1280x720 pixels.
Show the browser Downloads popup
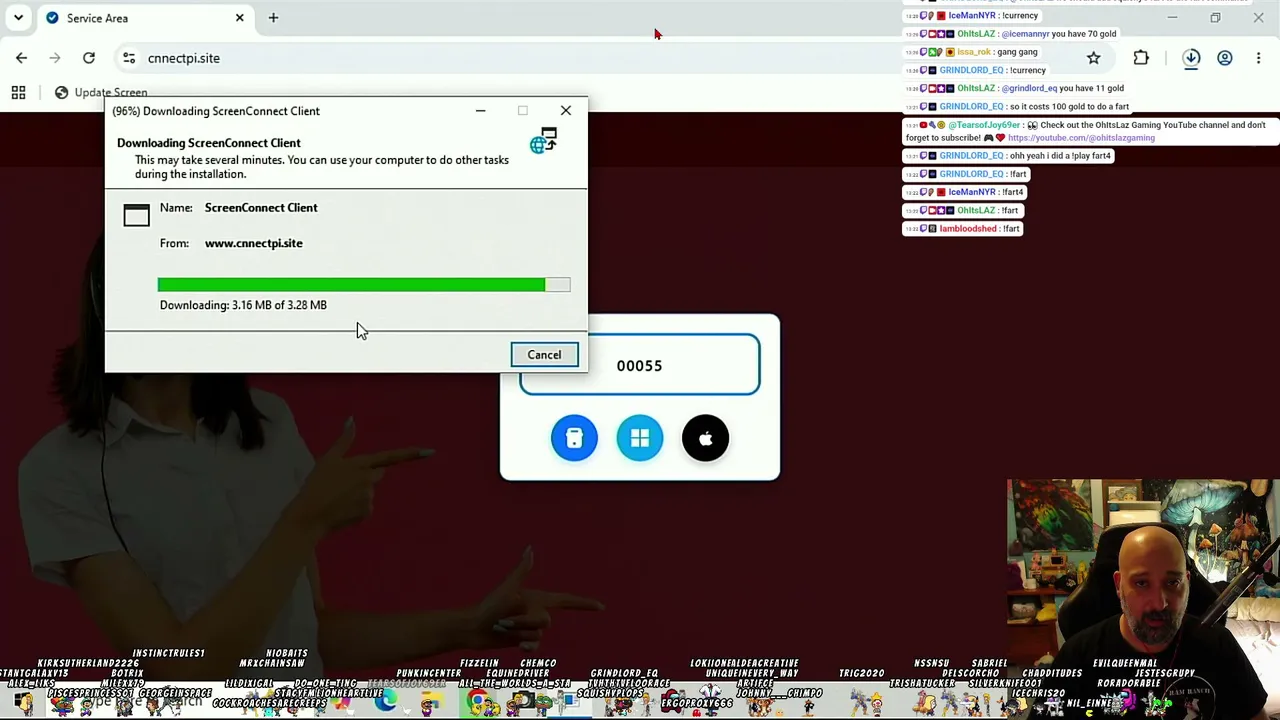[x=1191, y=58]
